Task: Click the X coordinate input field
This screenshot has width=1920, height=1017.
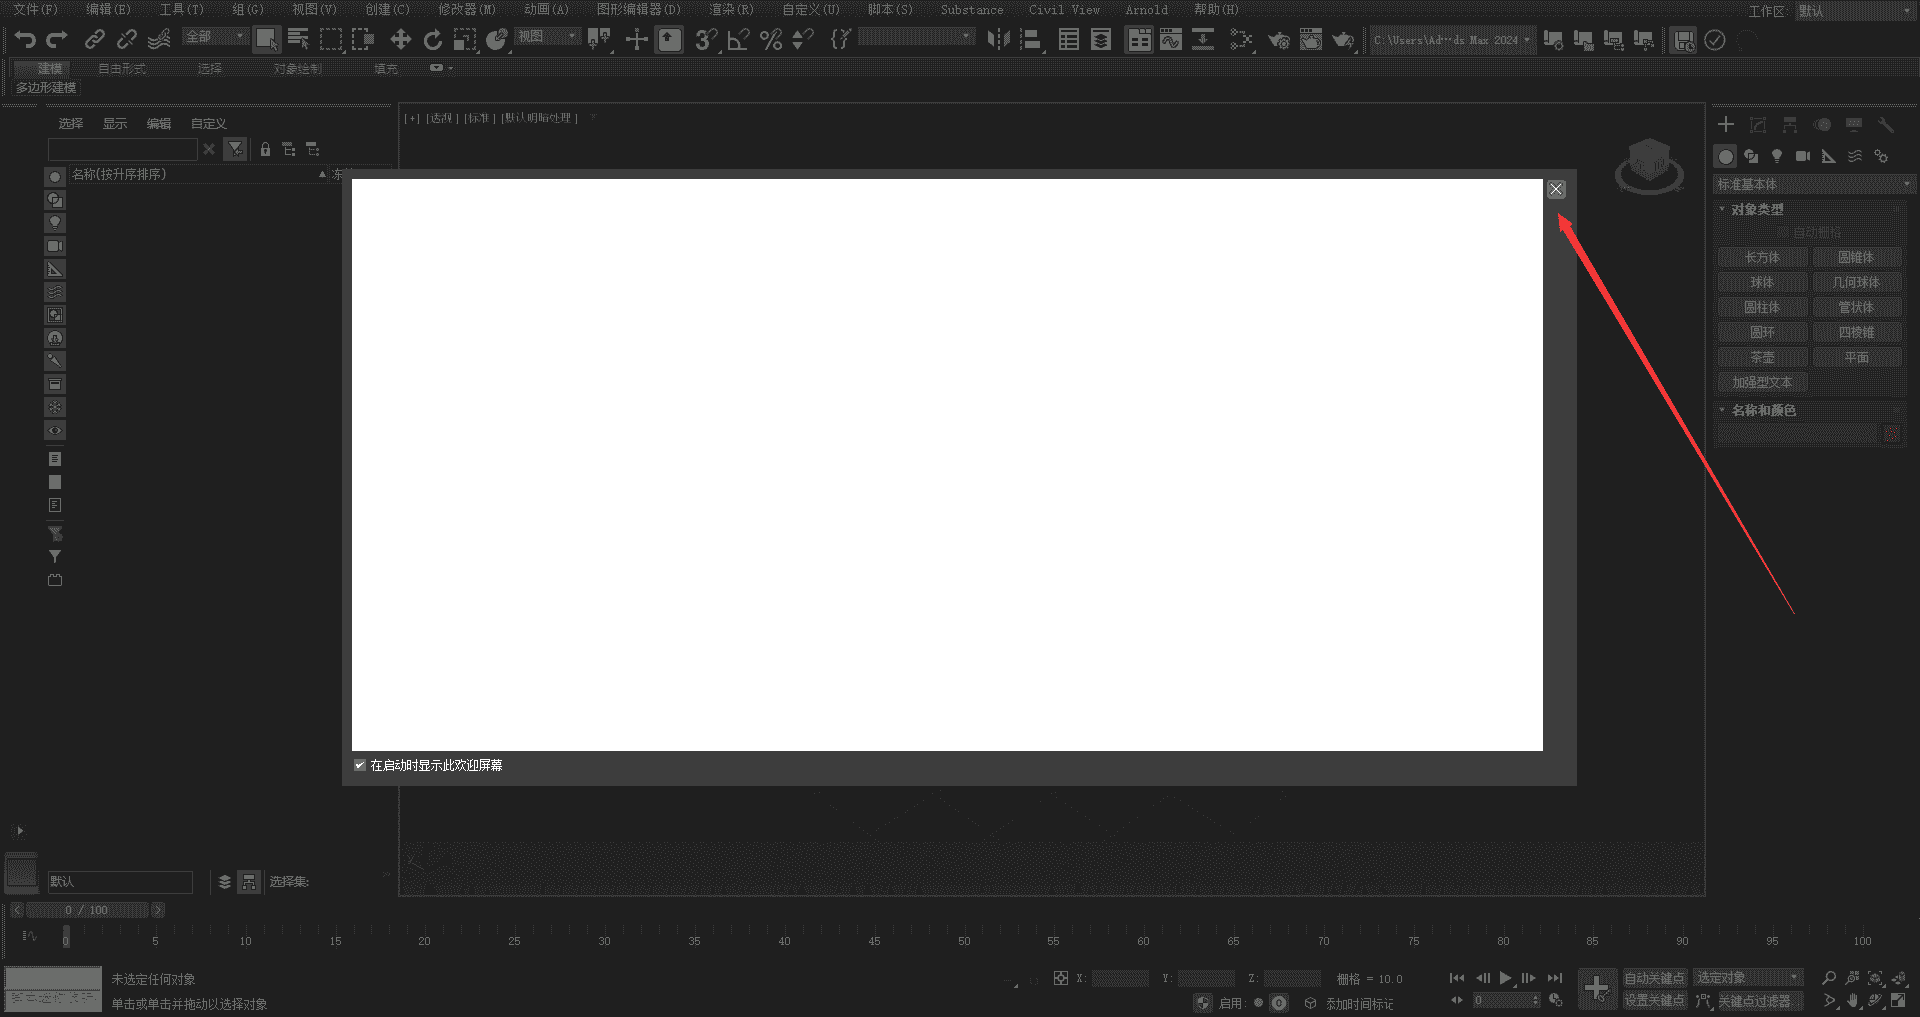Action: click(x=1120, y=978)
